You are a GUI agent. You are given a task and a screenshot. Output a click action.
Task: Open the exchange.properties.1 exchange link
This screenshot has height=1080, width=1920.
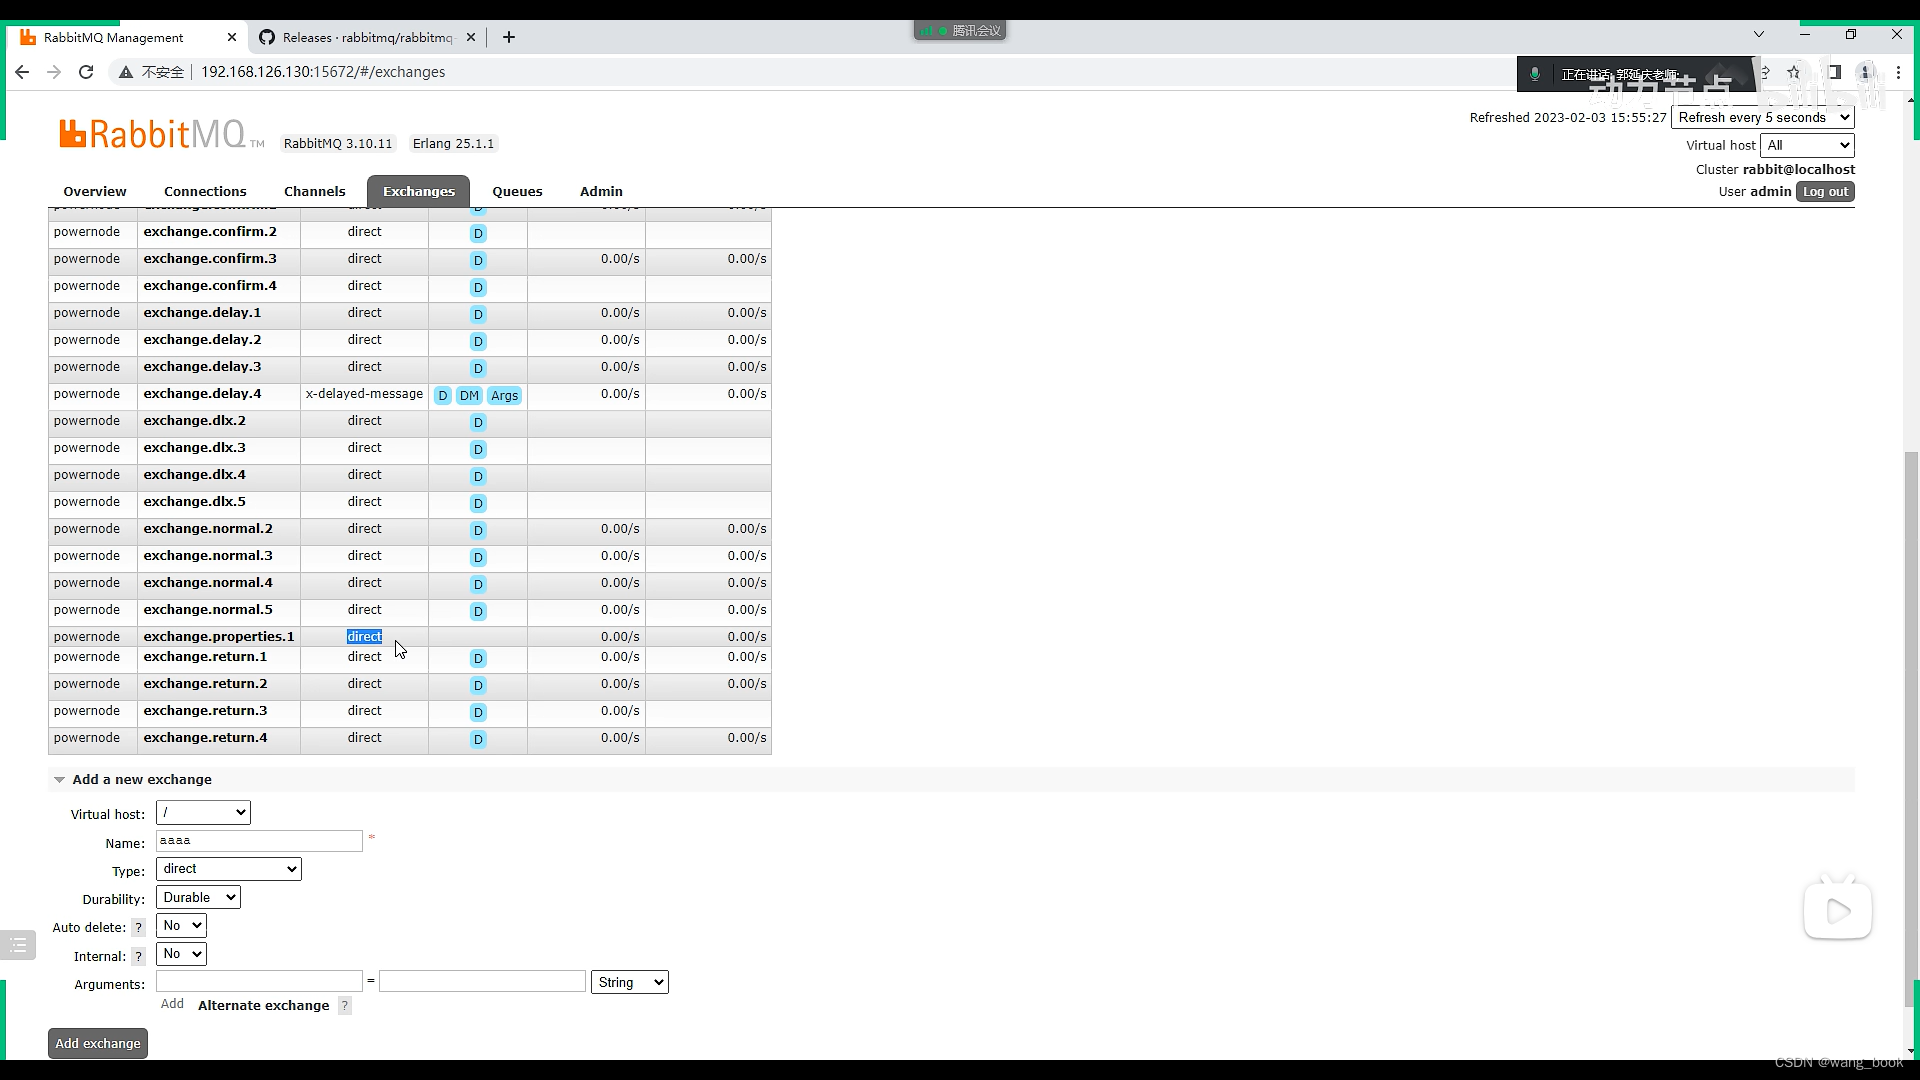pyautogui.click(x=218, y=637)
